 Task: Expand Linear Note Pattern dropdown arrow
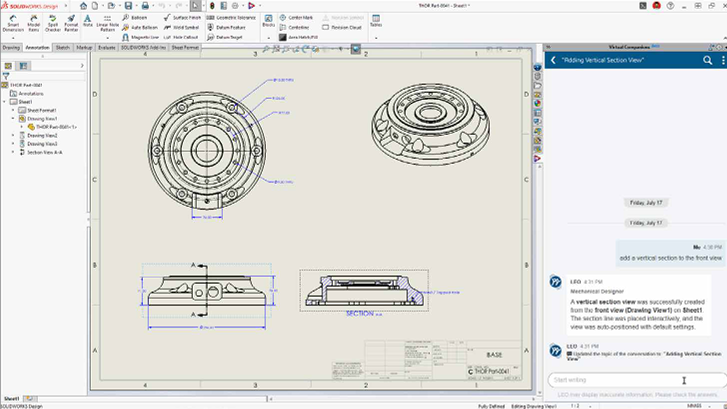coord(108,38)
